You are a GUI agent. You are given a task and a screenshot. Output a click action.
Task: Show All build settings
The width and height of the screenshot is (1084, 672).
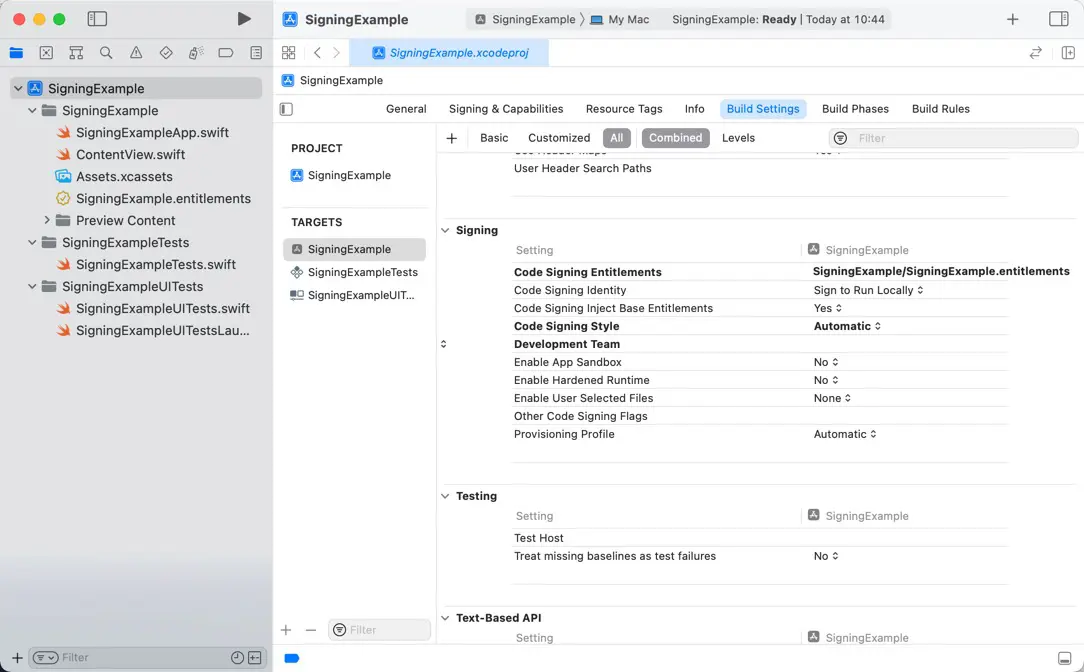click(617, 138)
